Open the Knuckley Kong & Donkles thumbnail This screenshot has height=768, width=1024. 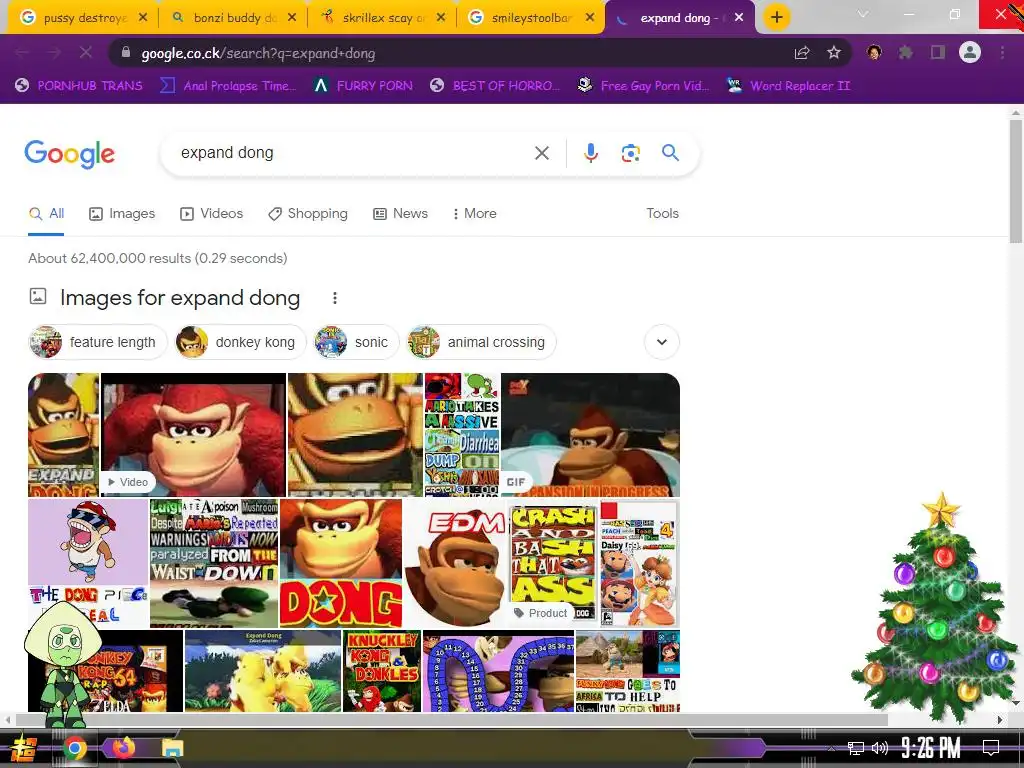[382, 671]
